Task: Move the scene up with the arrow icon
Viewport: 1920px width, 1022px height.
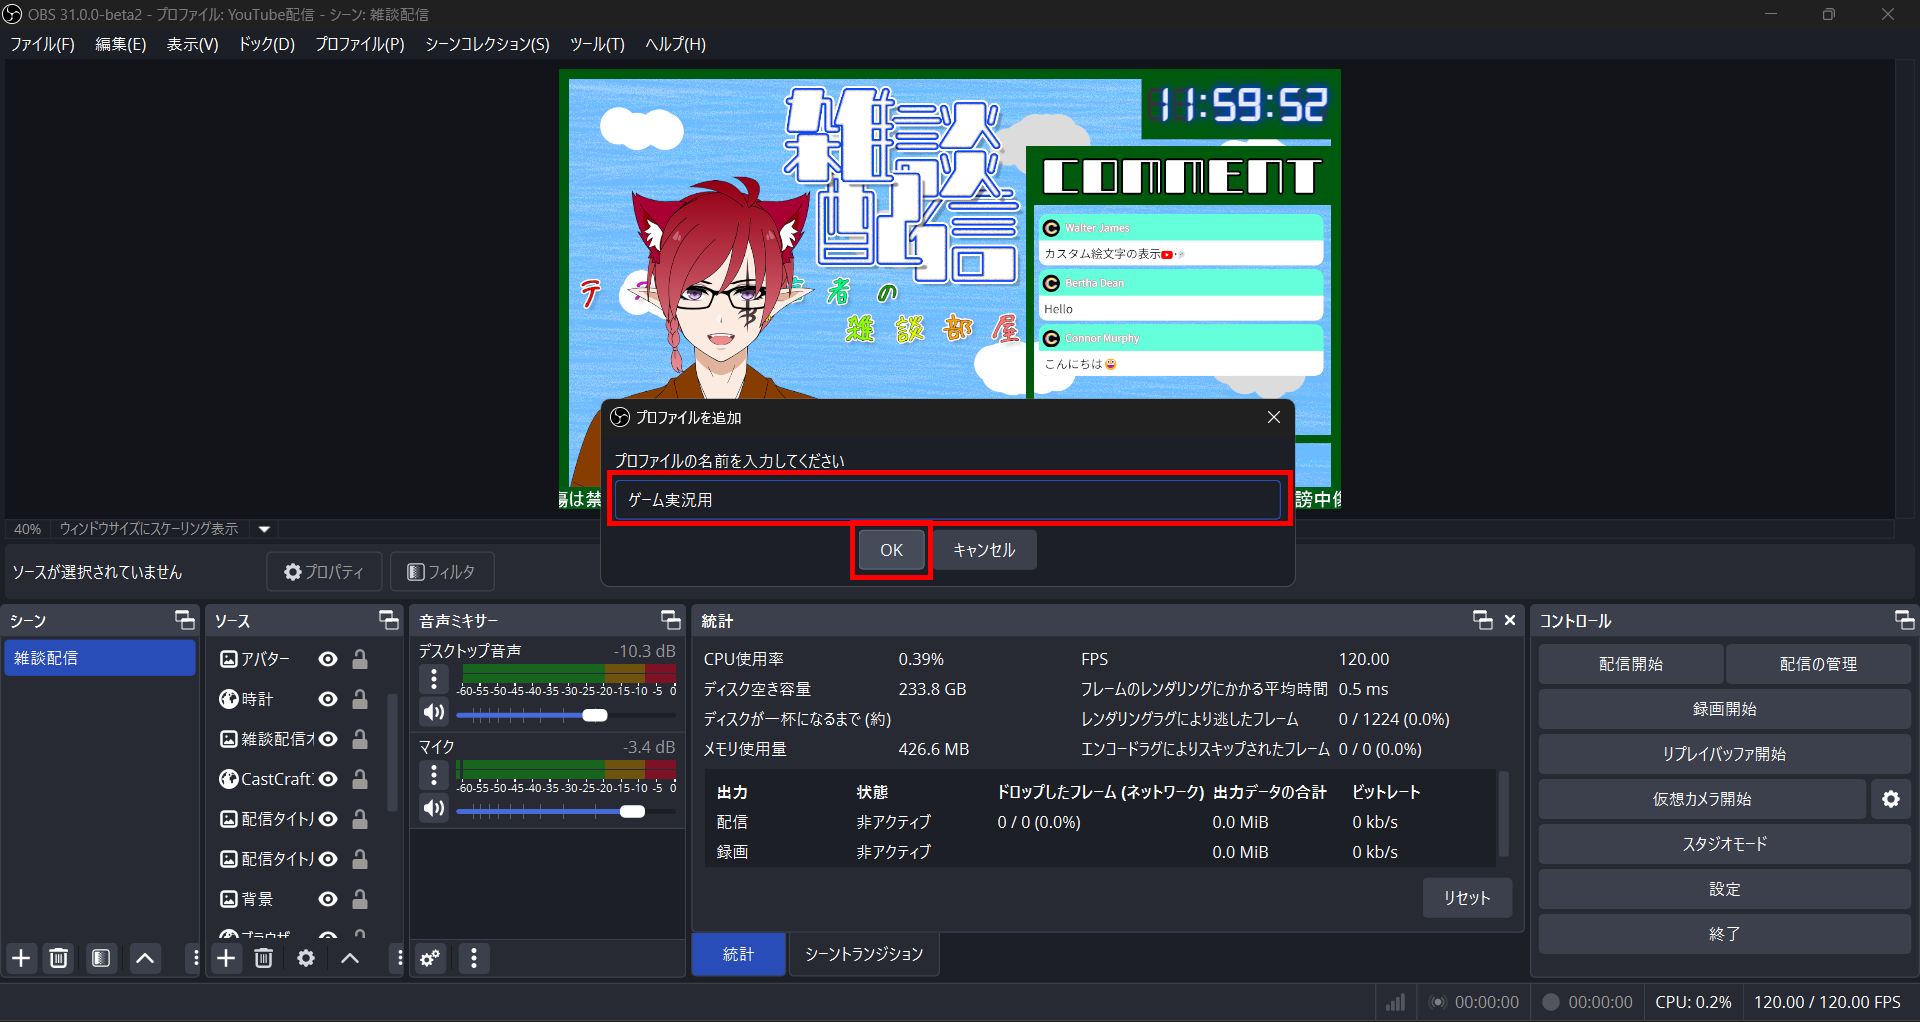Action: pyautogui.click(x=145, y=958)
